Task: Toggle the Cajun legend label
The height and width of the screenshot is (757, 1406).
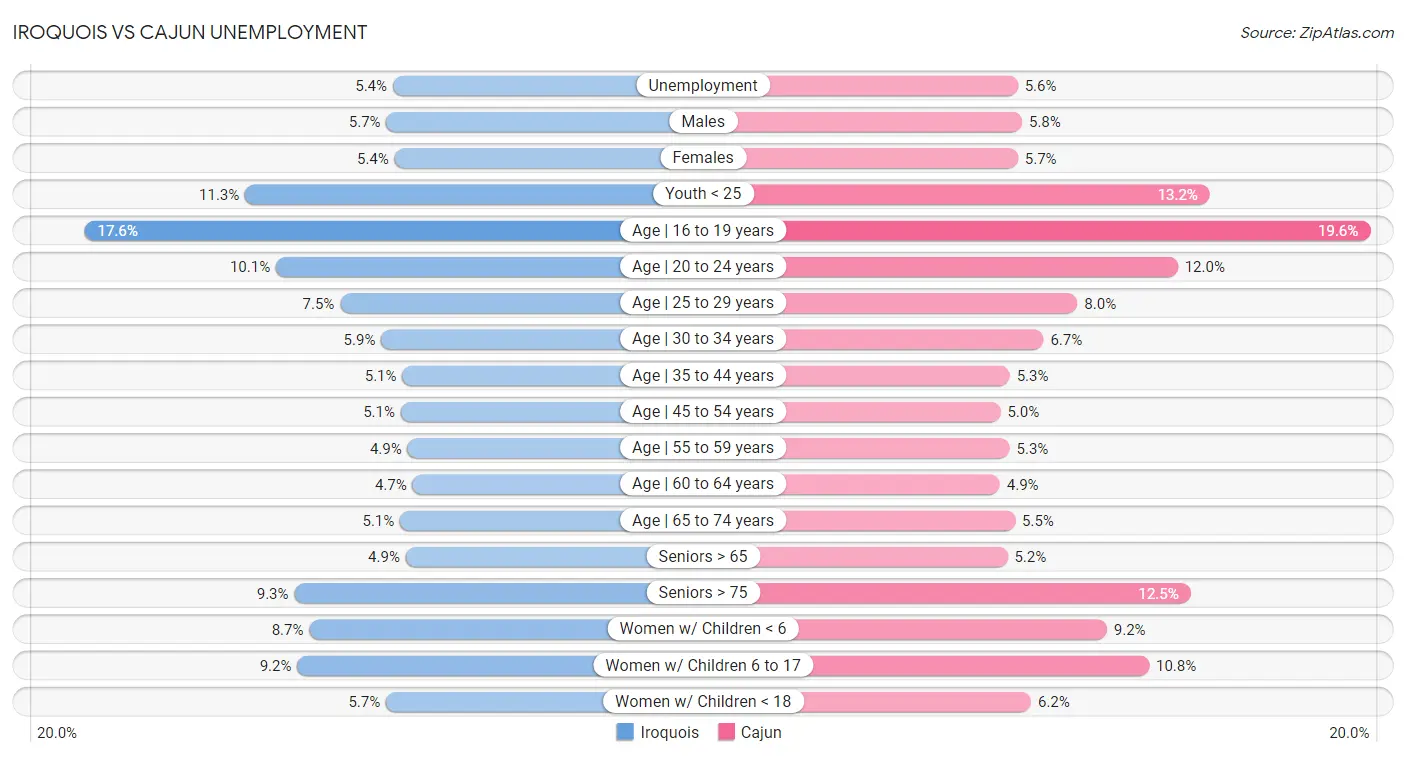Action: tap(761, 732)
